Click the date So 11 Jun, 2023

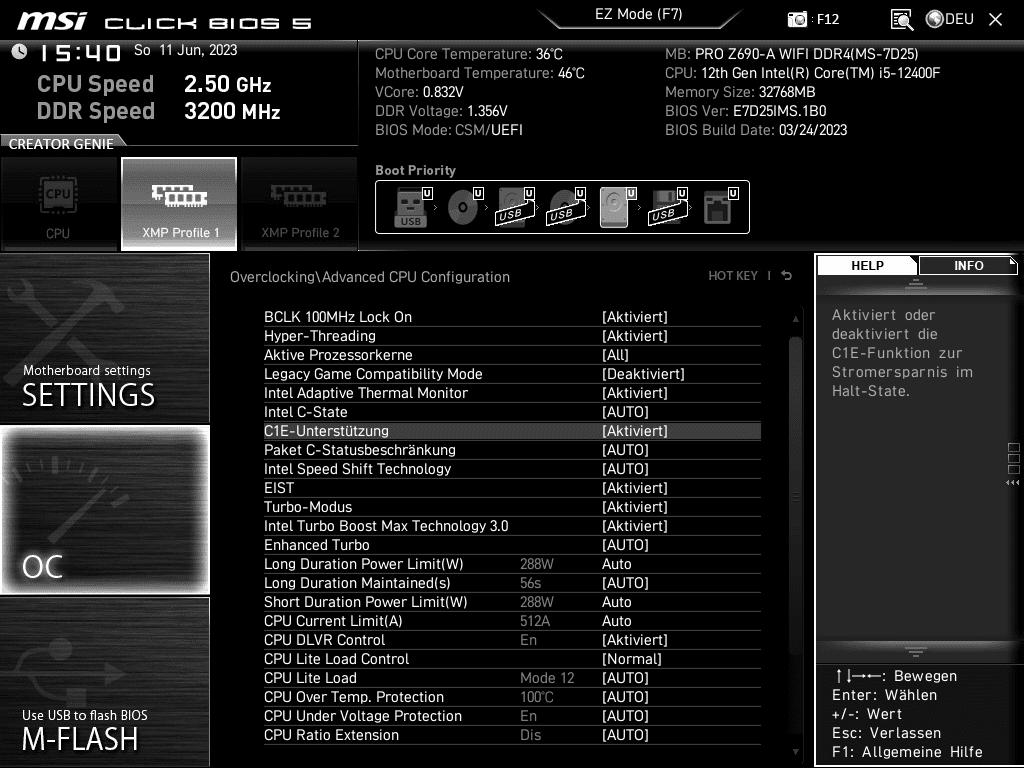(185, 50)
